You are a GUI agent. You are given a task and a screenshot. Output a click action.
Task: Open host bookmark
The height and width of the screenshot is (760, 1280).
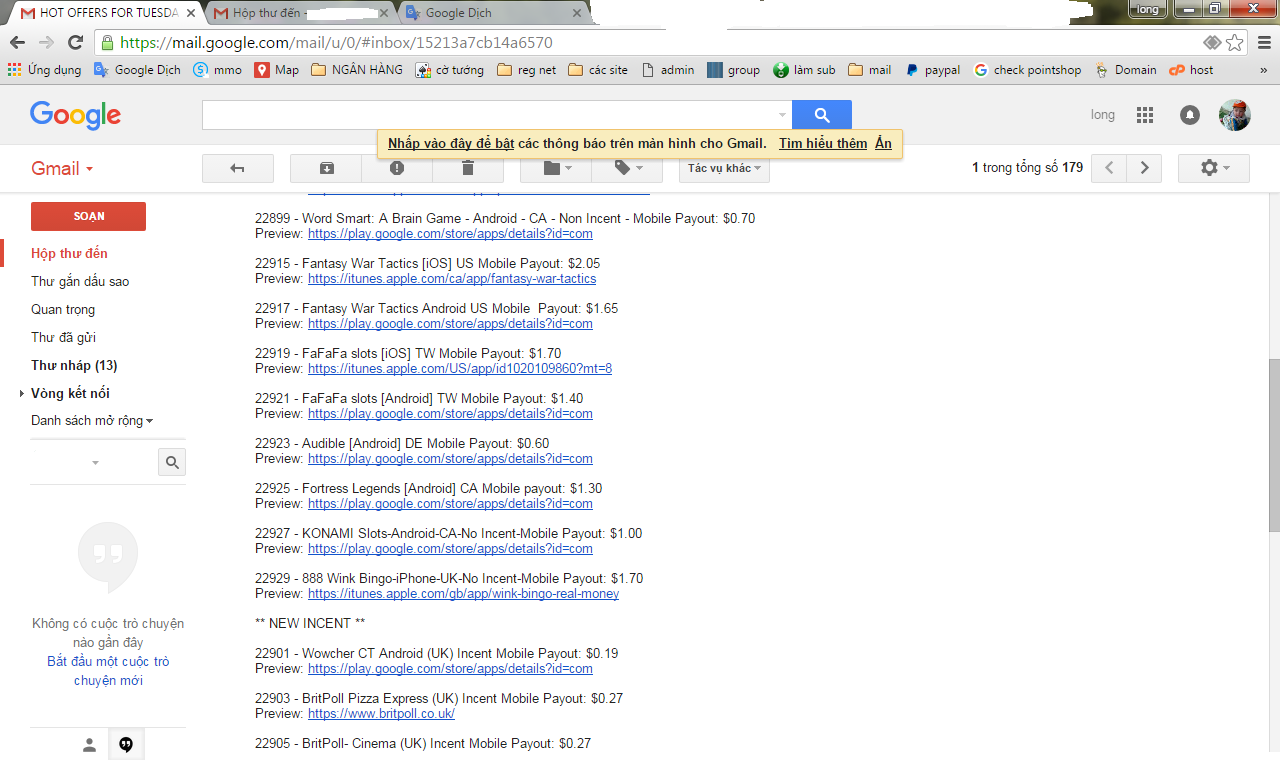(x=1191, y=70)
